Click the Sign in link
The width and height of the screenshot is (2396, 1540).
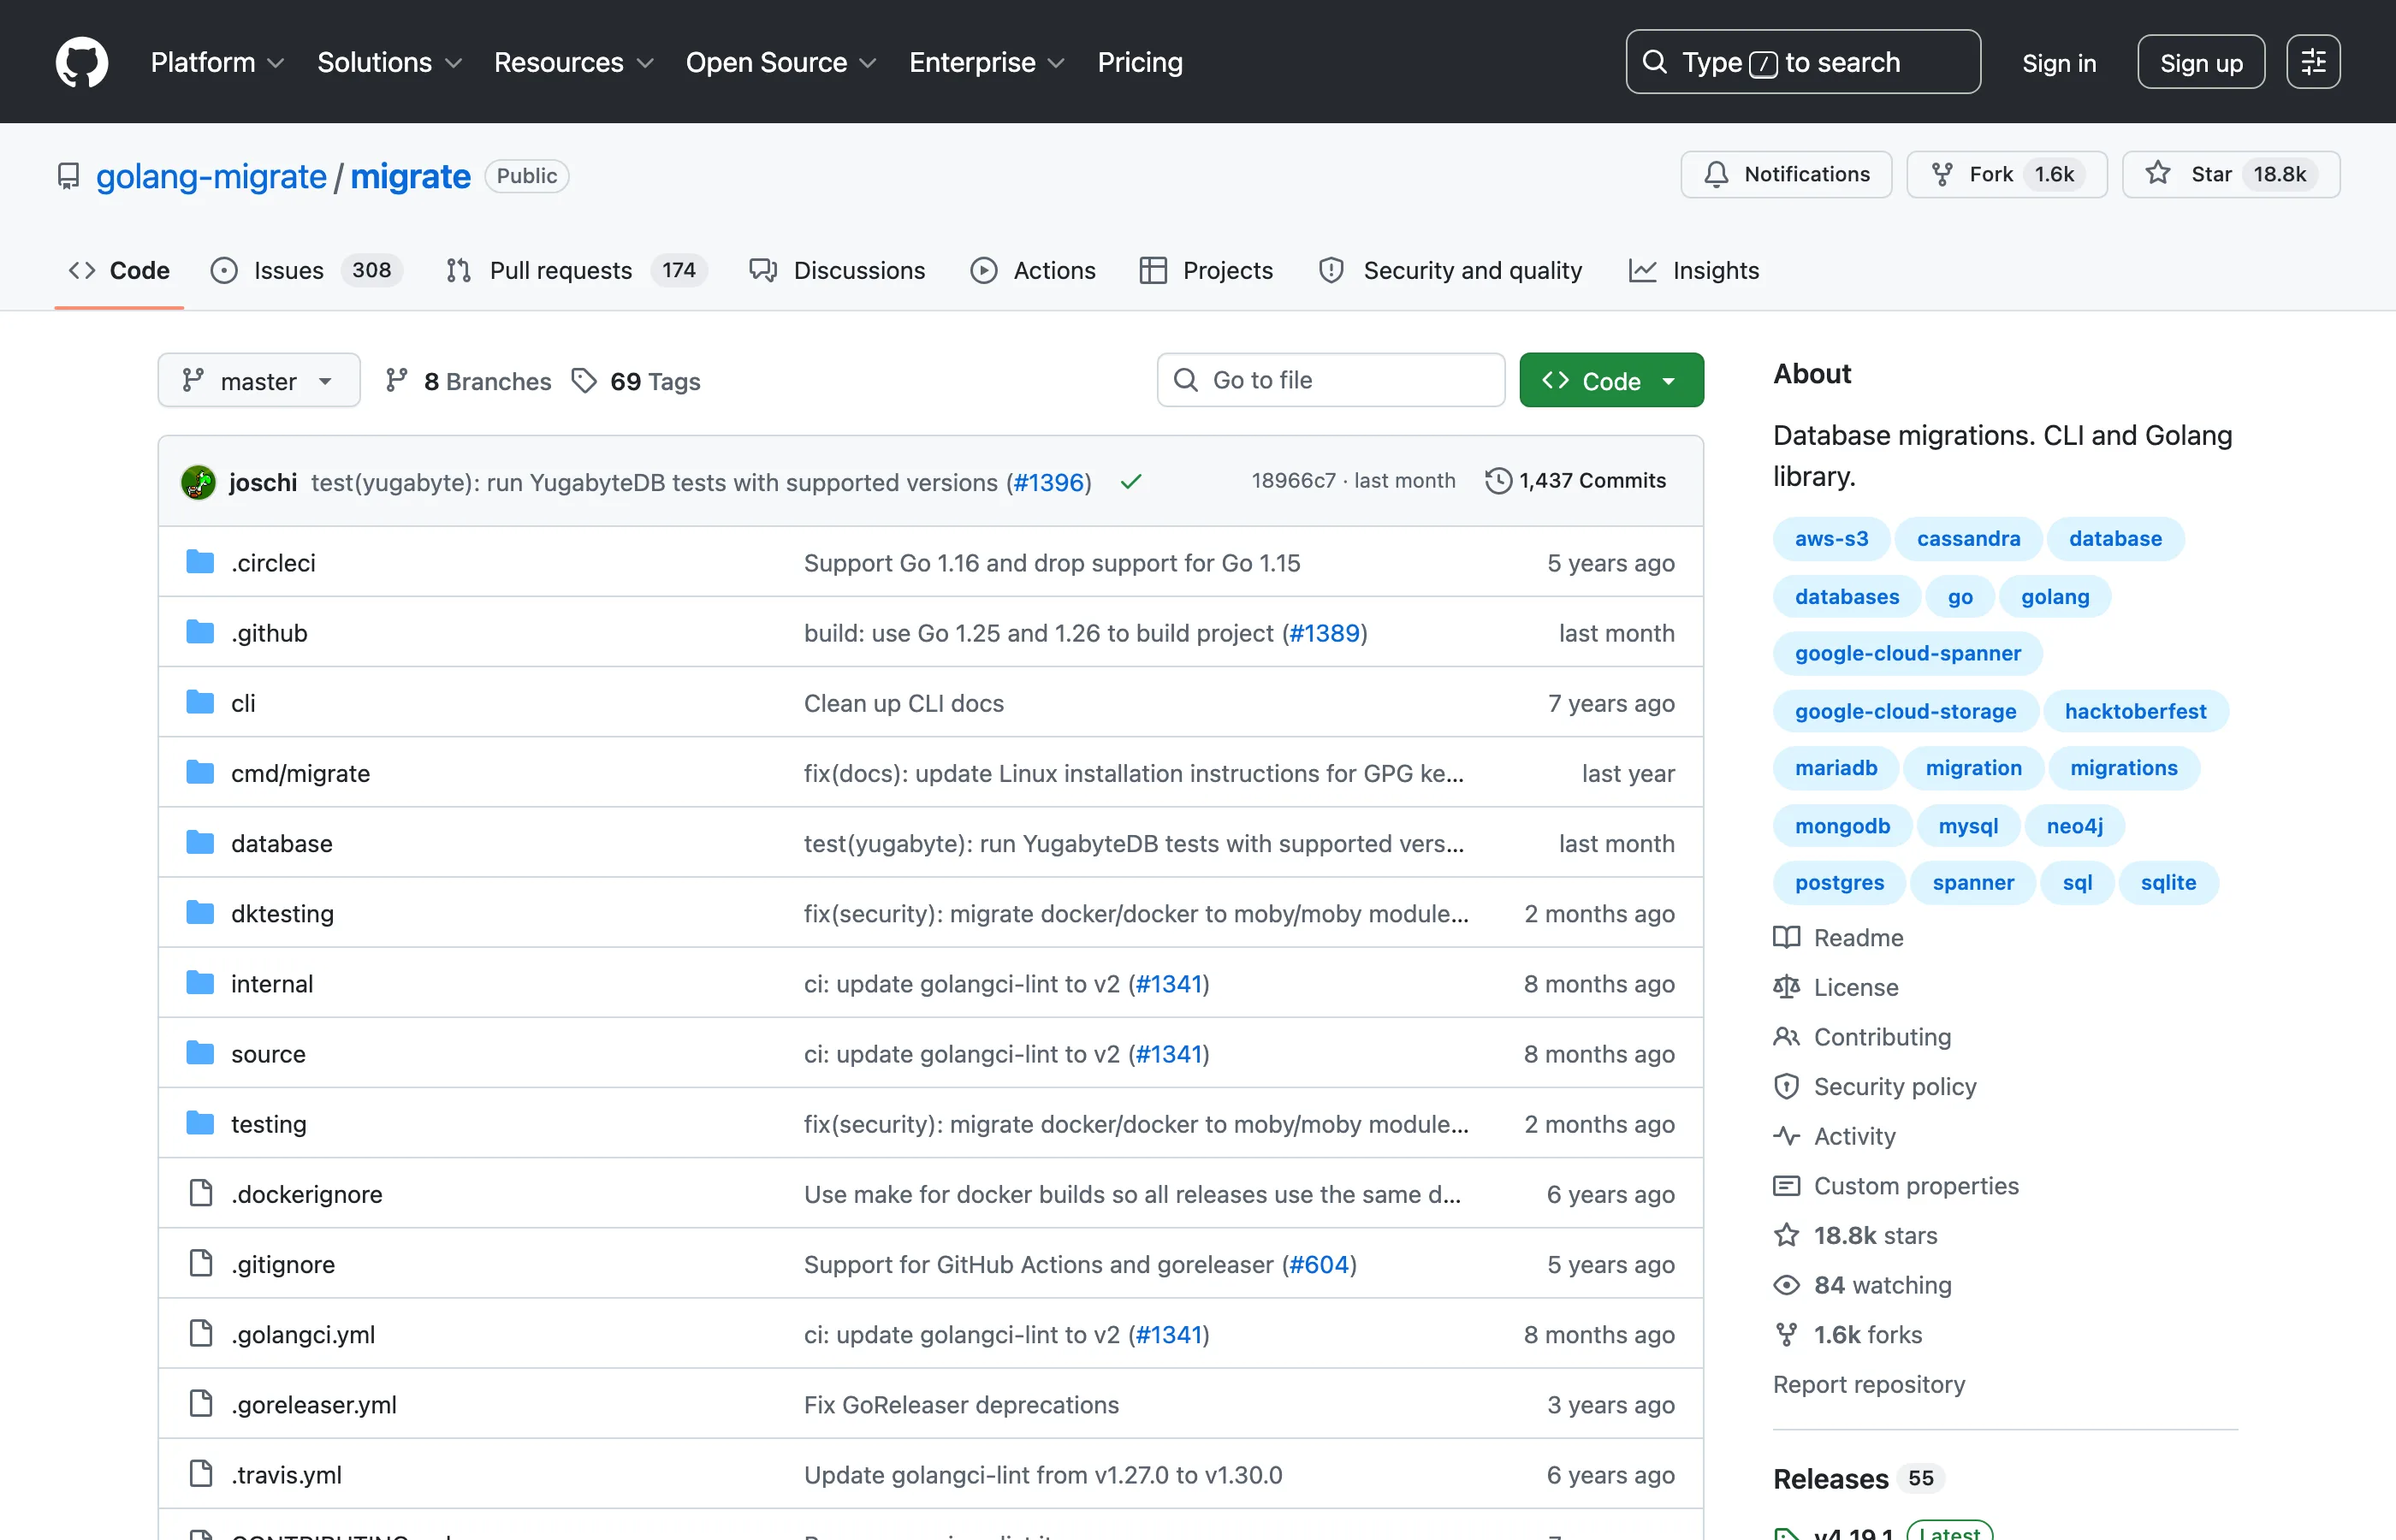click(x=2059, y=63)
